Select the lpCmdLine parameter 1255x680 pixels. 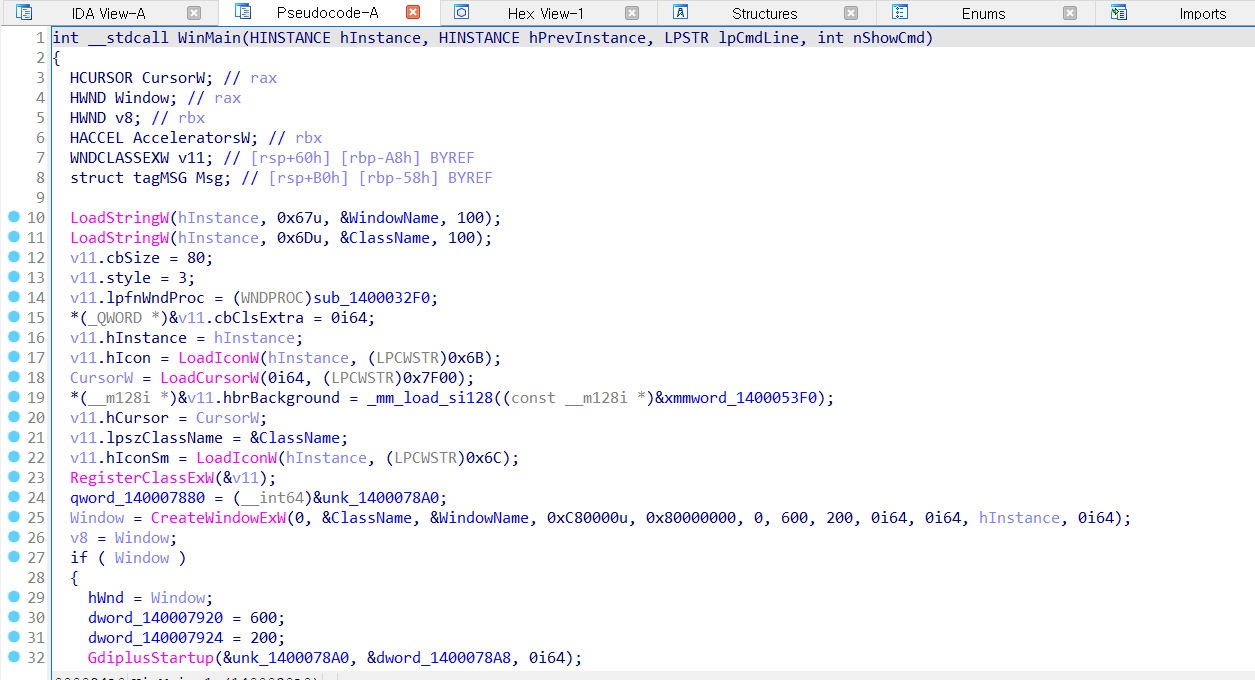pyautogui.click(x=759, y=38)
